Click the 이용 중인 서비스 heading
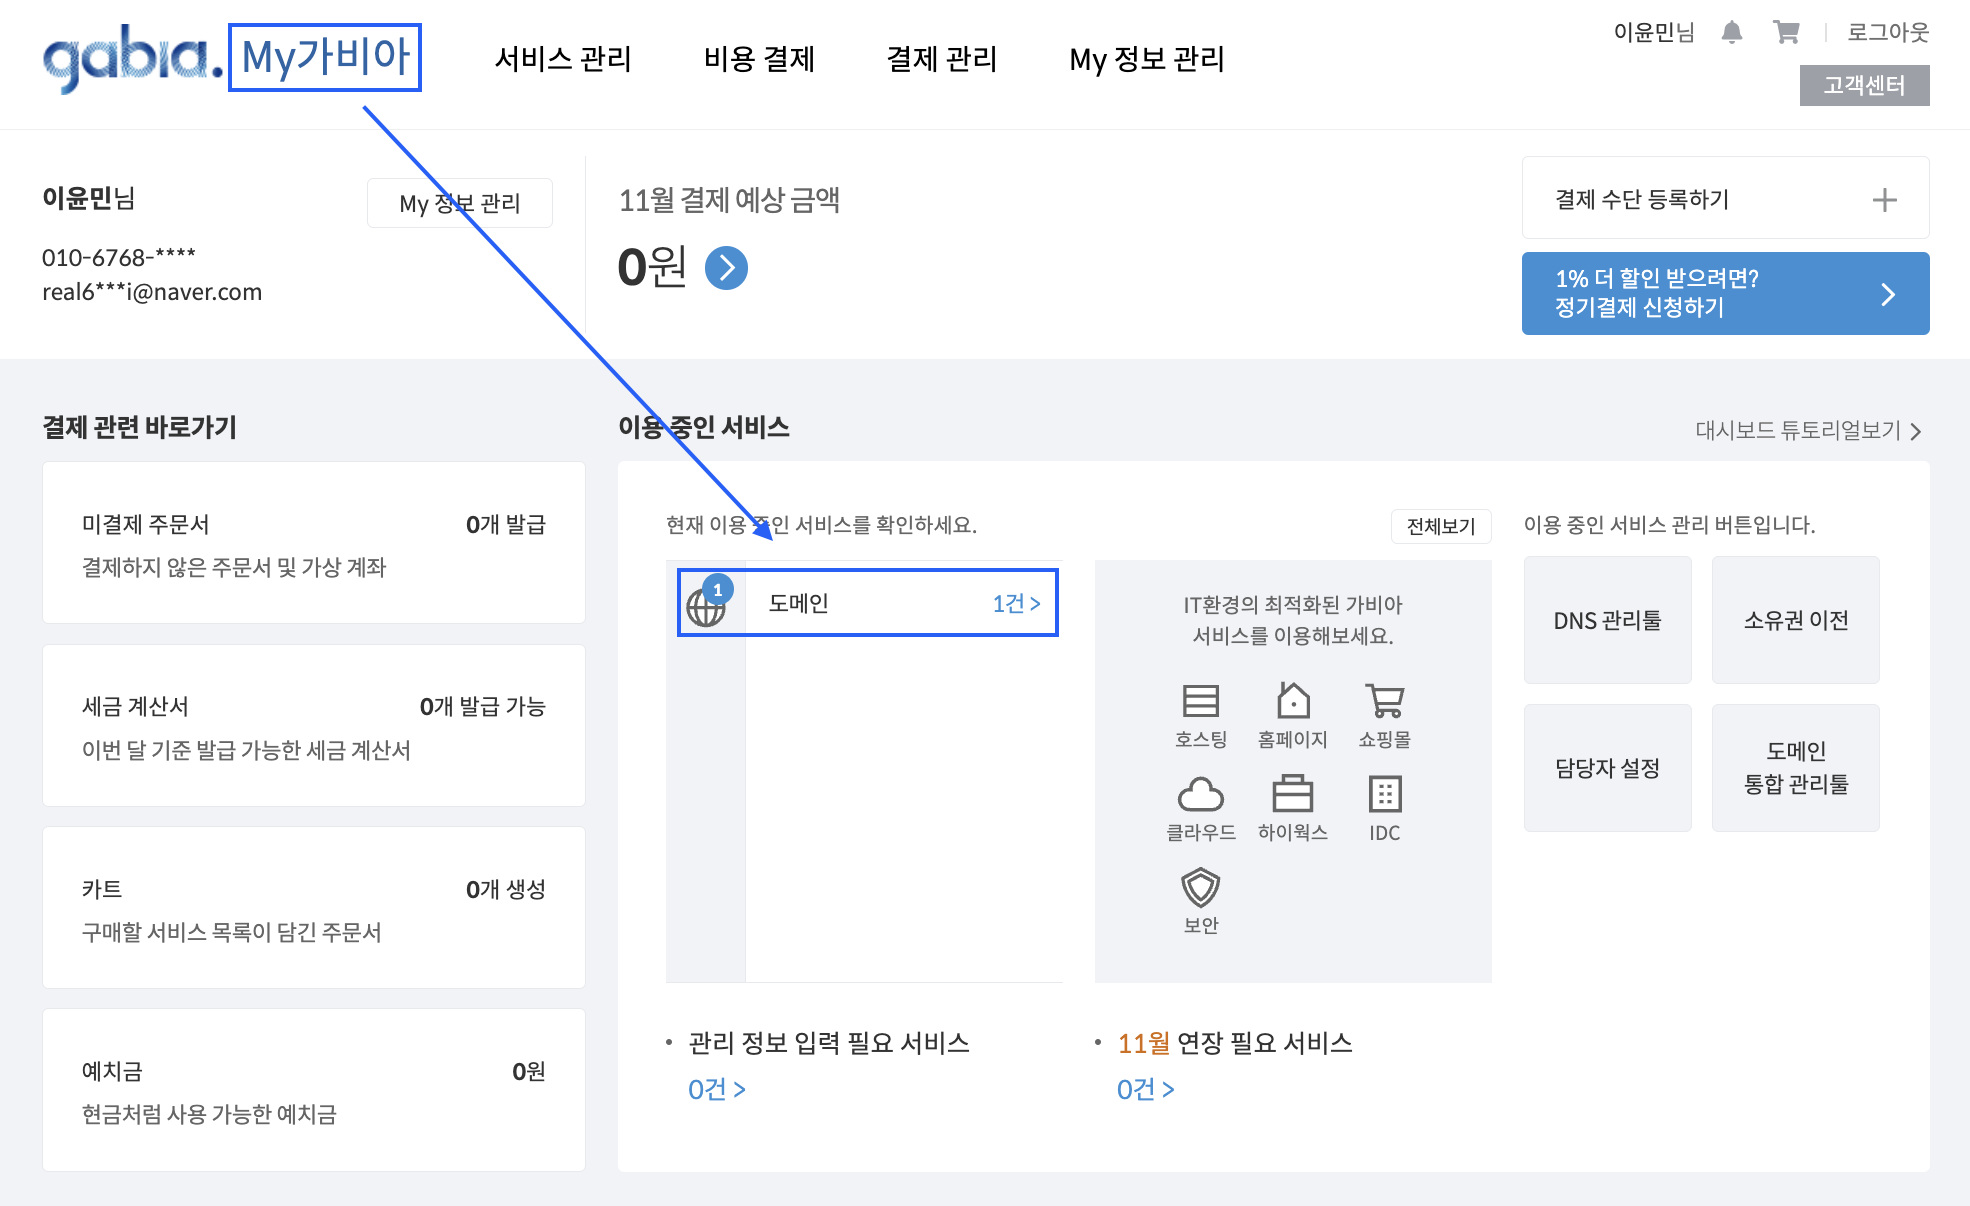Viewport: 1970px width, 1206px height. 704,427
